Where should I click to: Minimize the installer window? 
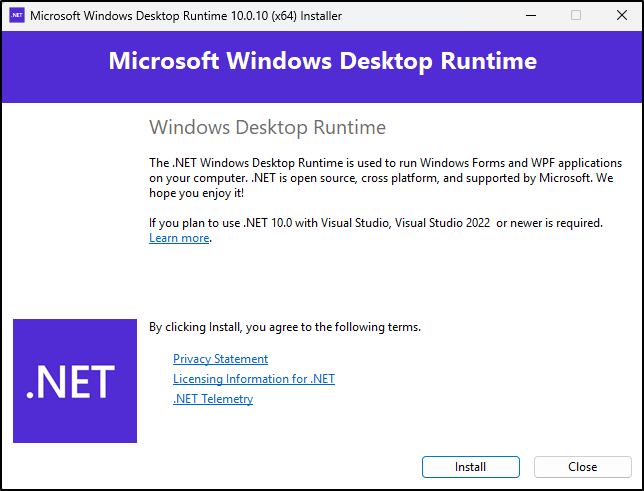click(x=531, y=16)
